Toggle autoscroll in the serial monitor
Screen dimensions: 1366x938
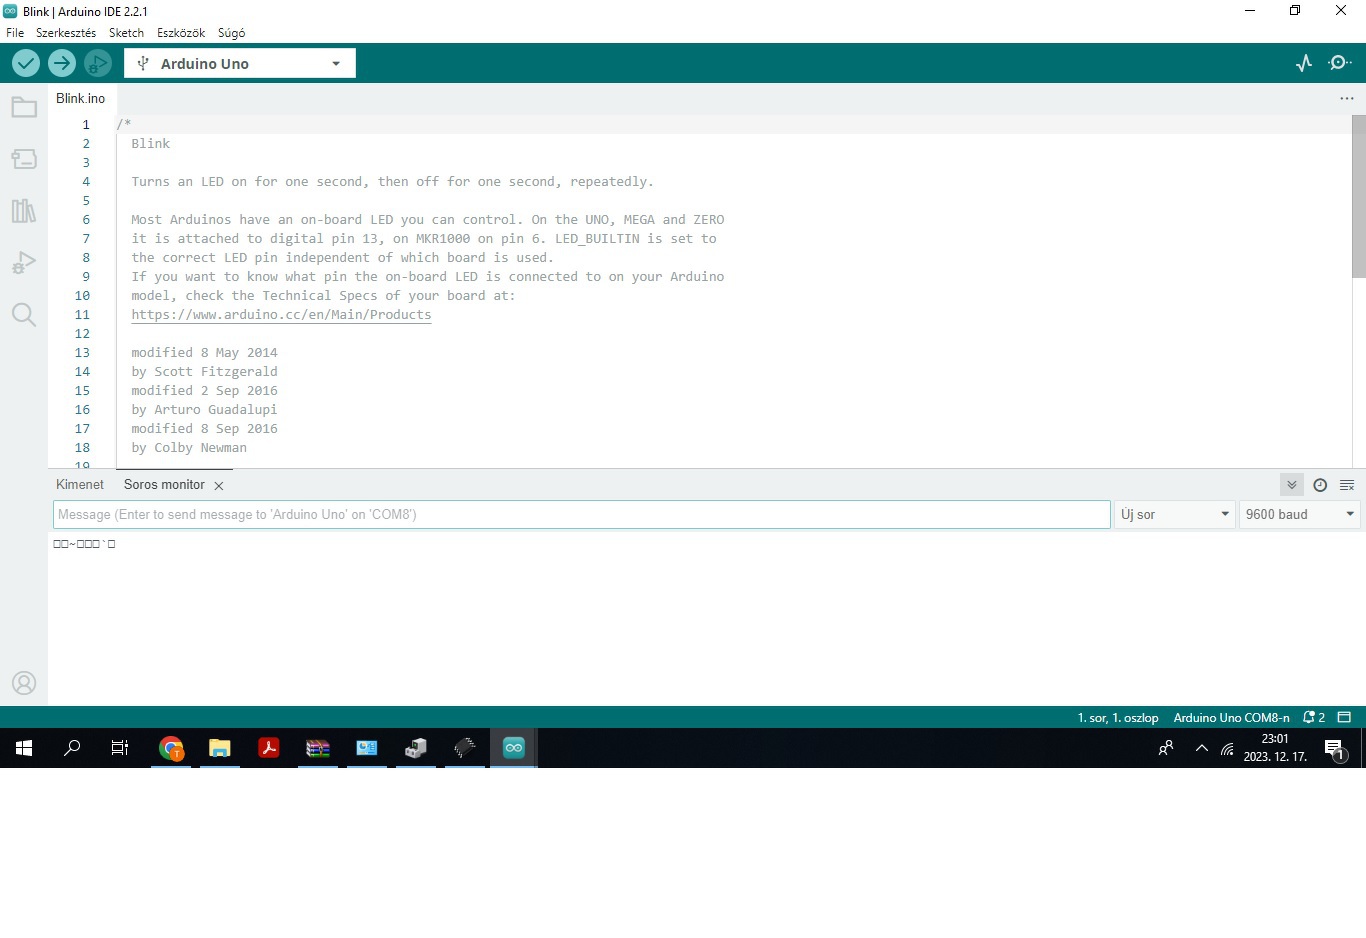click(x=1292, y=485)
